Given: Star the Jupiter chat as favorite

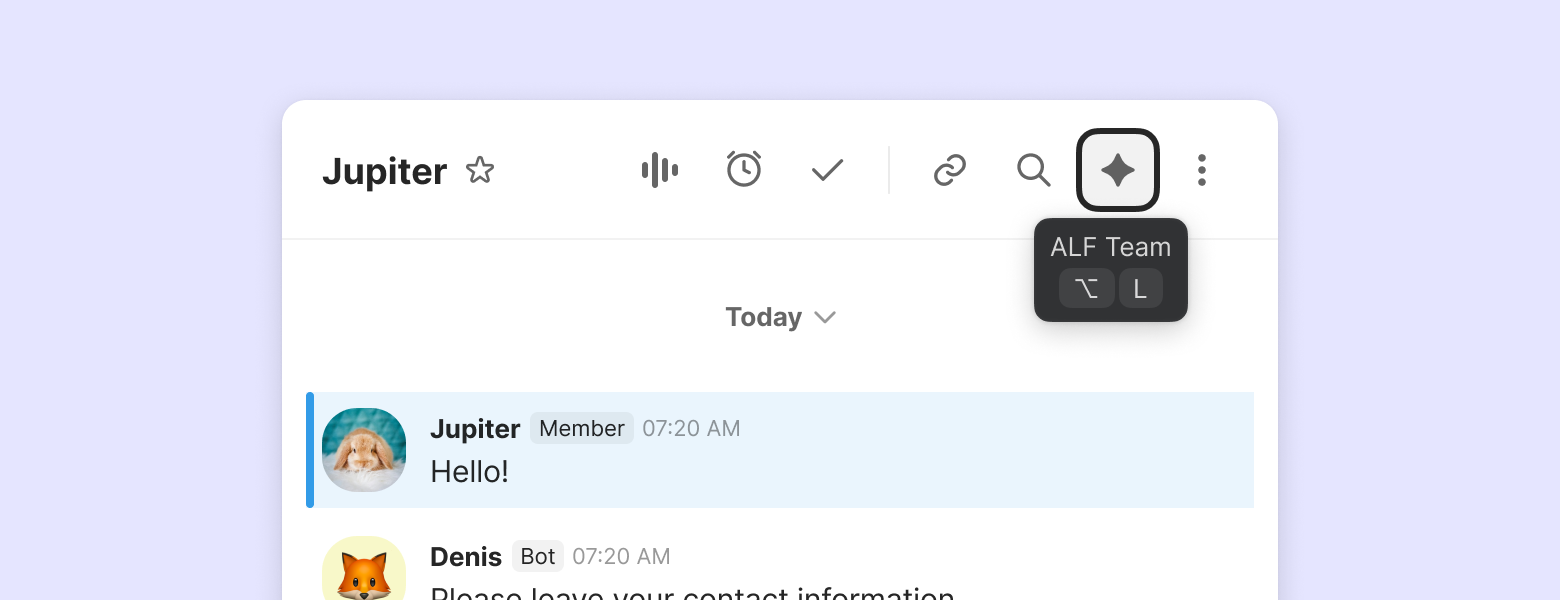Looking at the screenshot, I should (480, 171).
